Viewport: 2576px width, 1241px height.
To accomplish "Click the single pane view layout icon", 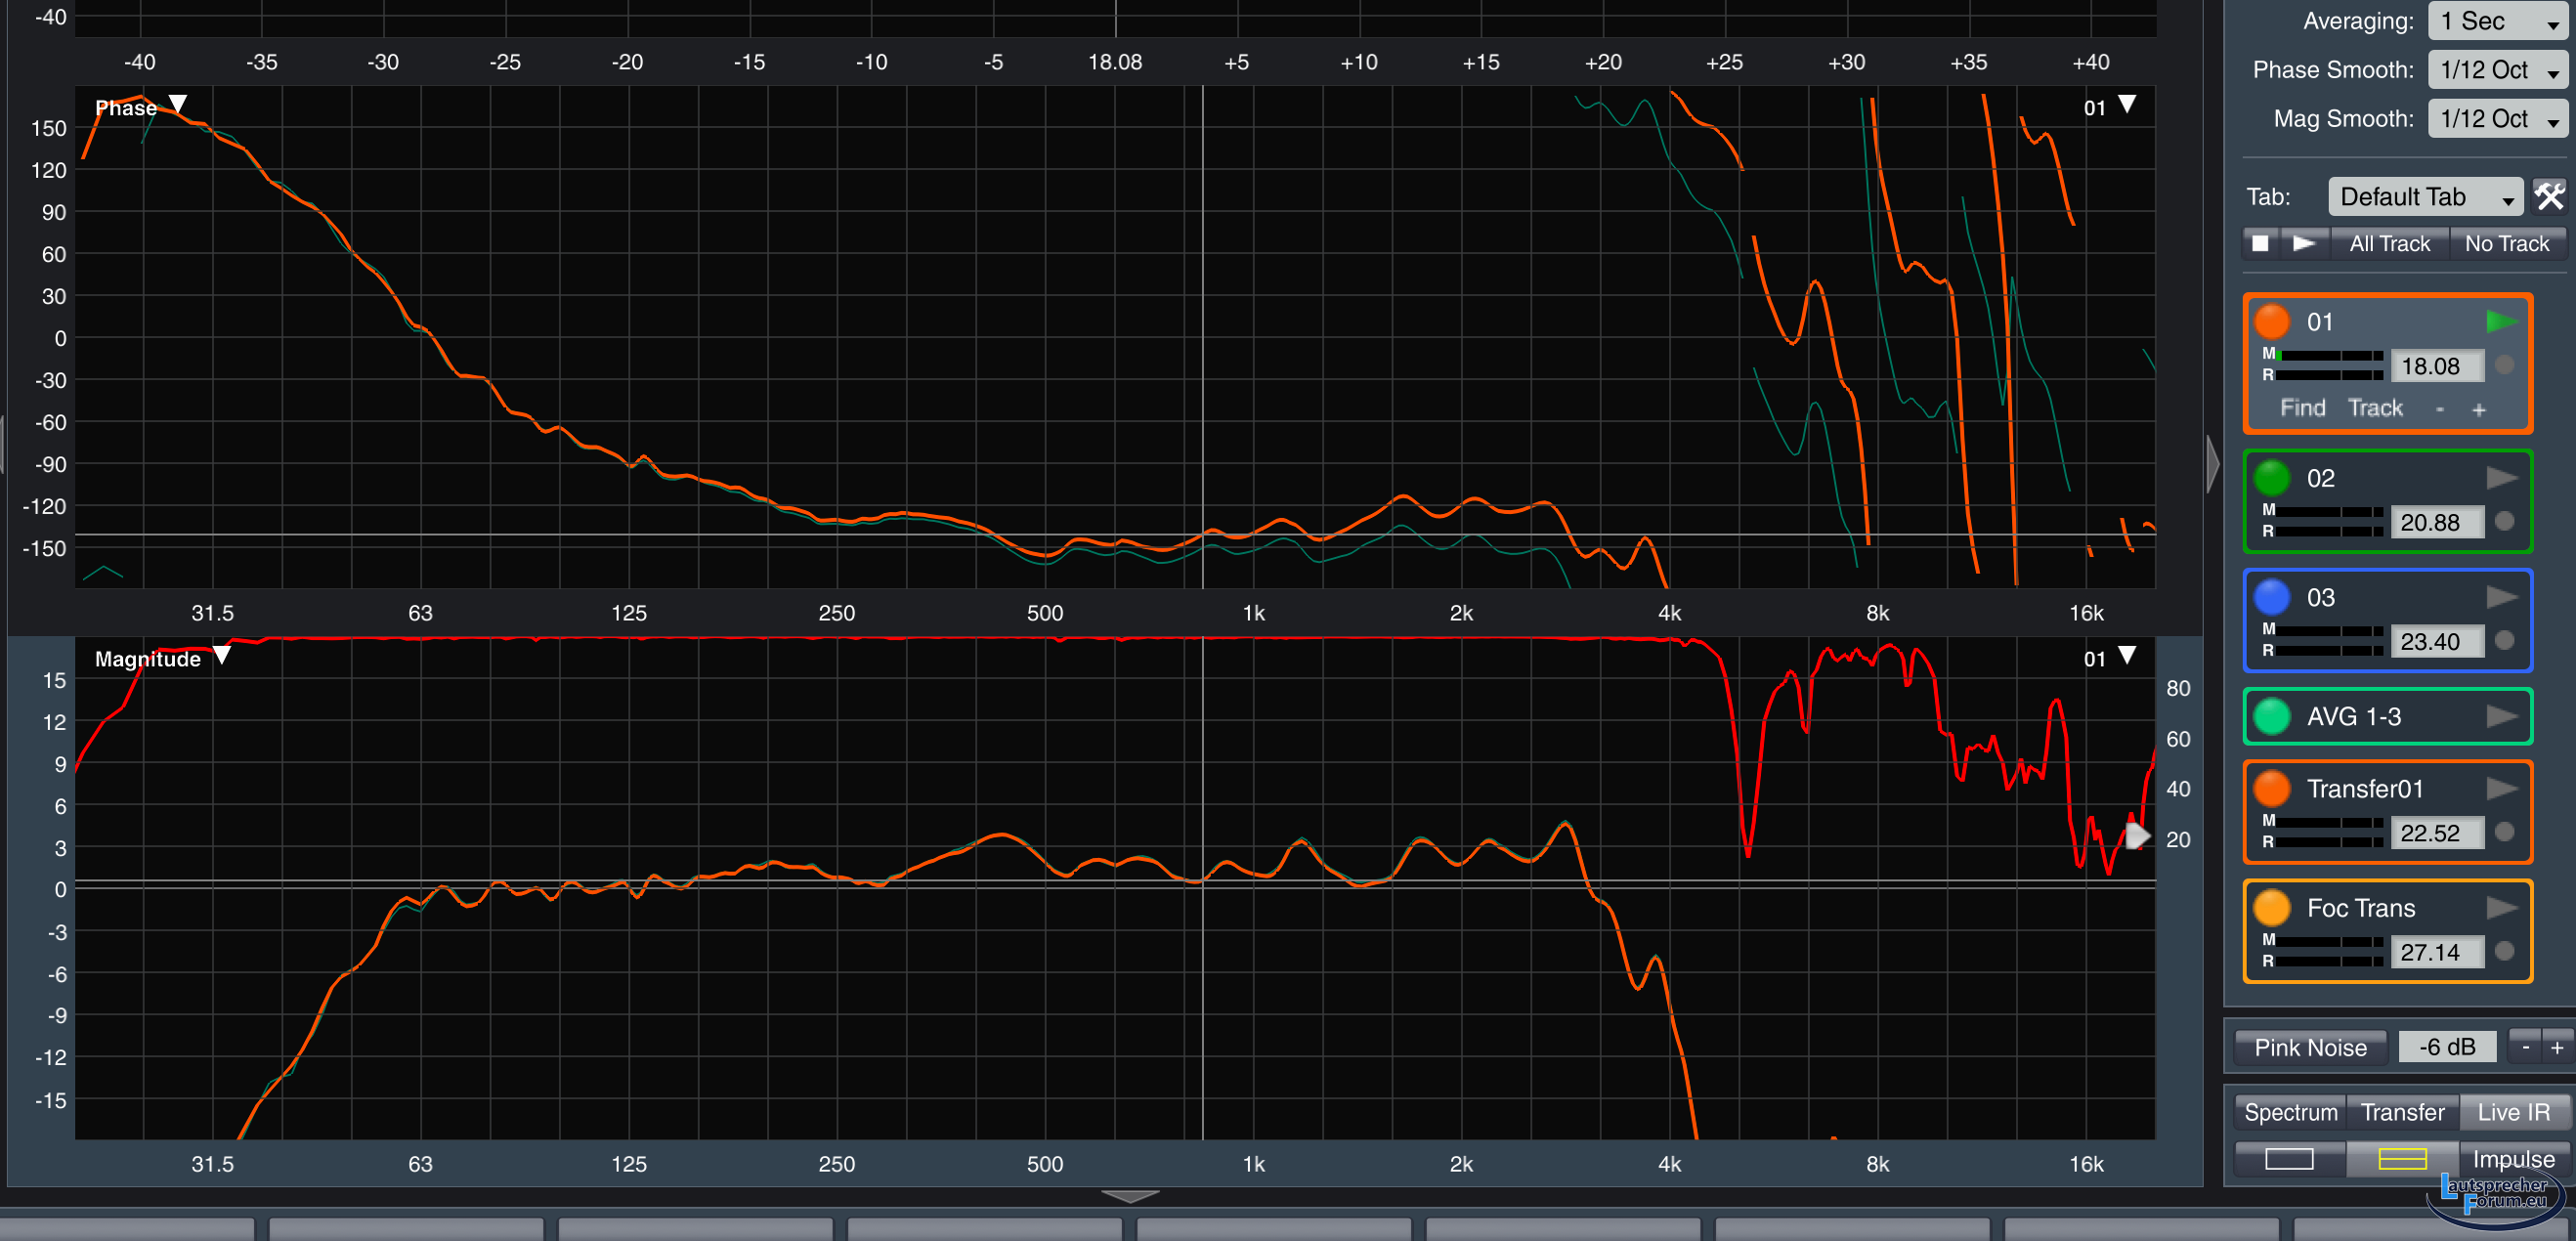I will coord(2289,1159).
